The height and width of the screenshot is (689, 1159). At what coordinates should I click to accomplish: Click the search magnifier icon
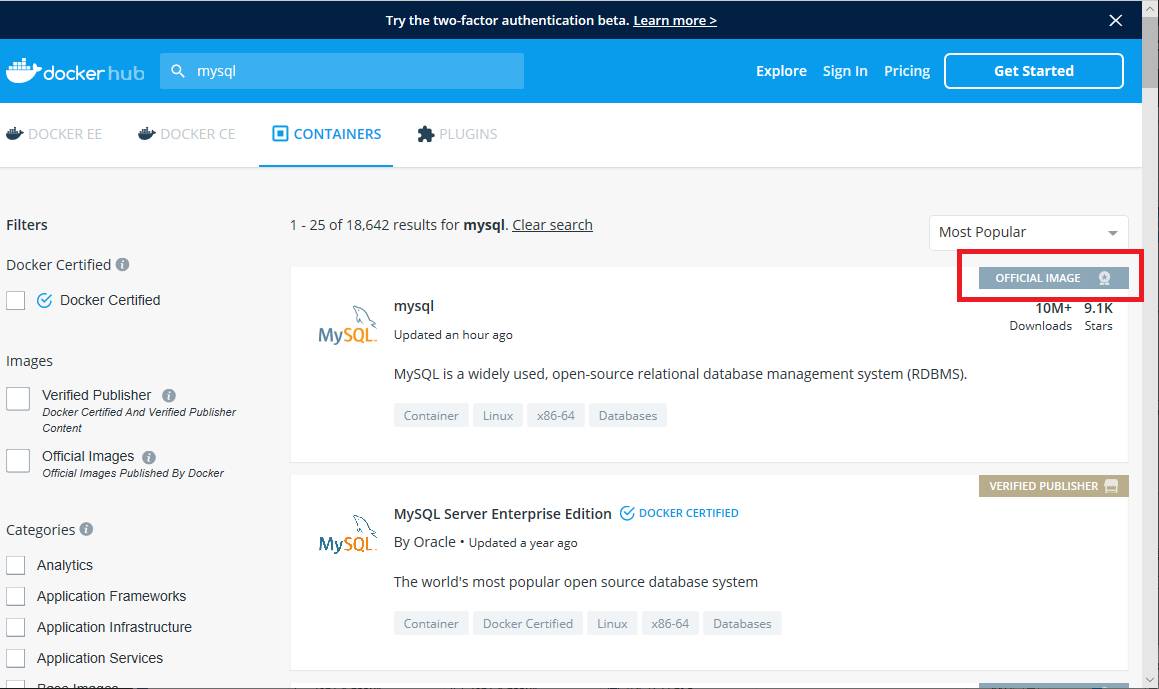(x=177, y=71)
